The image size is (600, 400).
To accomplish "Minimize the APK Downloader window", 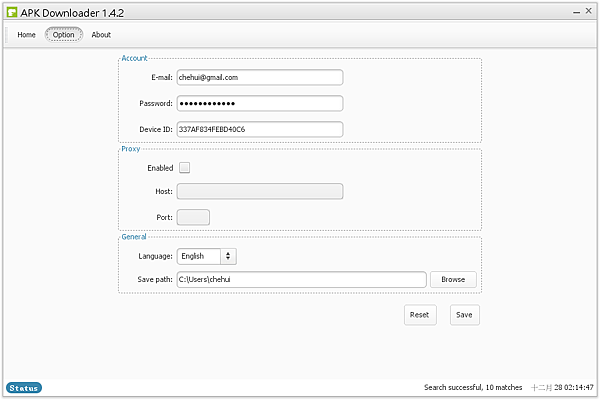I will [576, 12].
